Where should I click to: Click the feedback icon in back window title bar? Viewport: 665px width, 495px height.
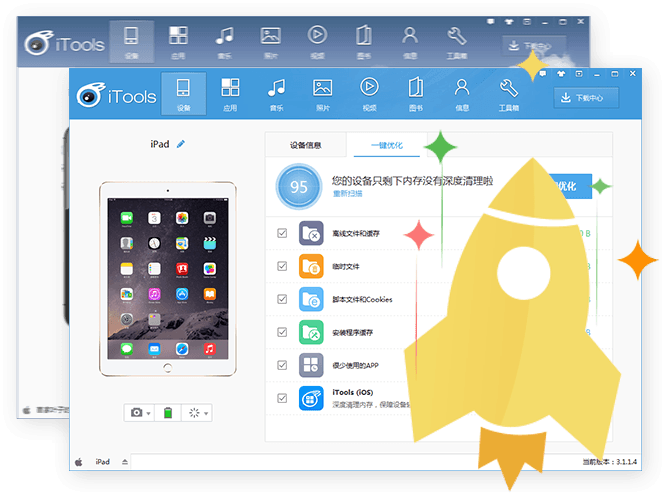[491, 22]
